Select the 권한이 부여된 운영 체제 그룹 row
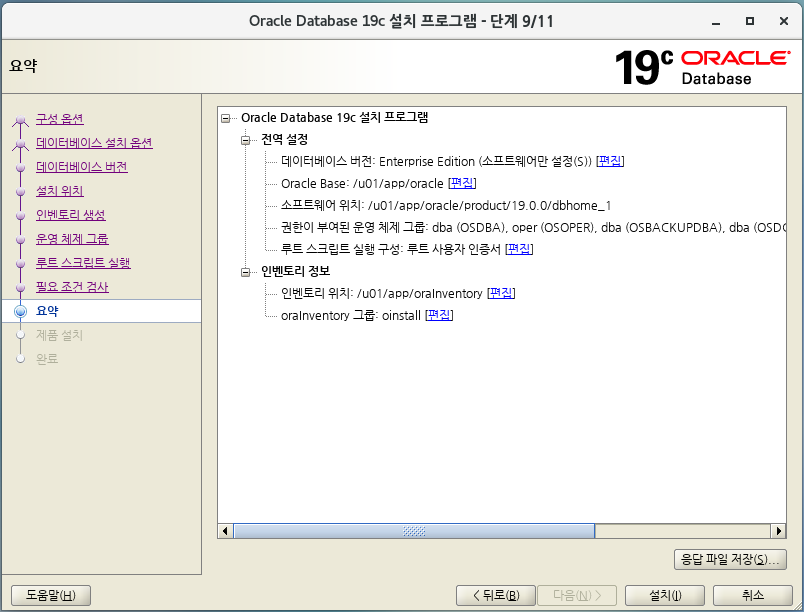Viewport: 804px width, 612px height. point(533,228)
